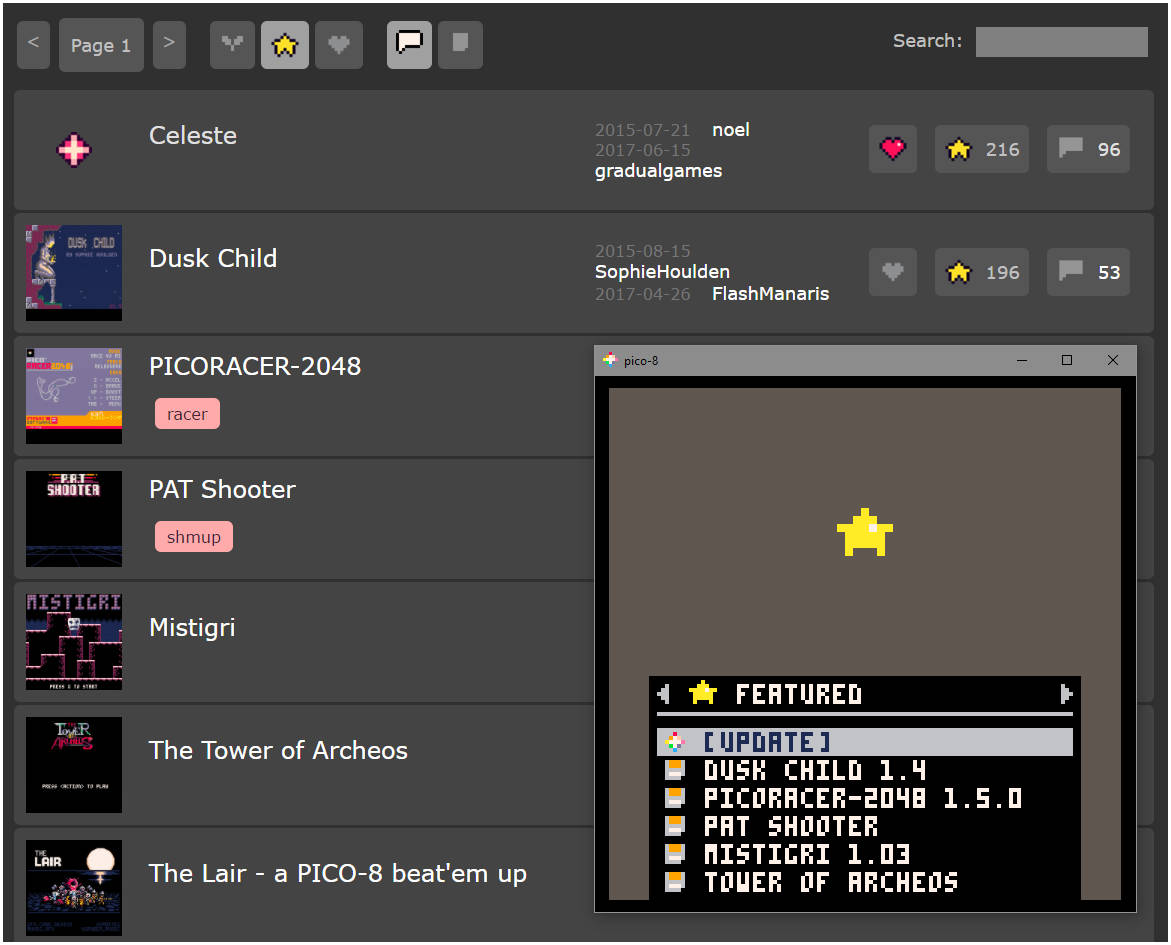
Task: Click cartridge icon beside TOWER OF ARCHEOS
Action: [x=675, y=882]
